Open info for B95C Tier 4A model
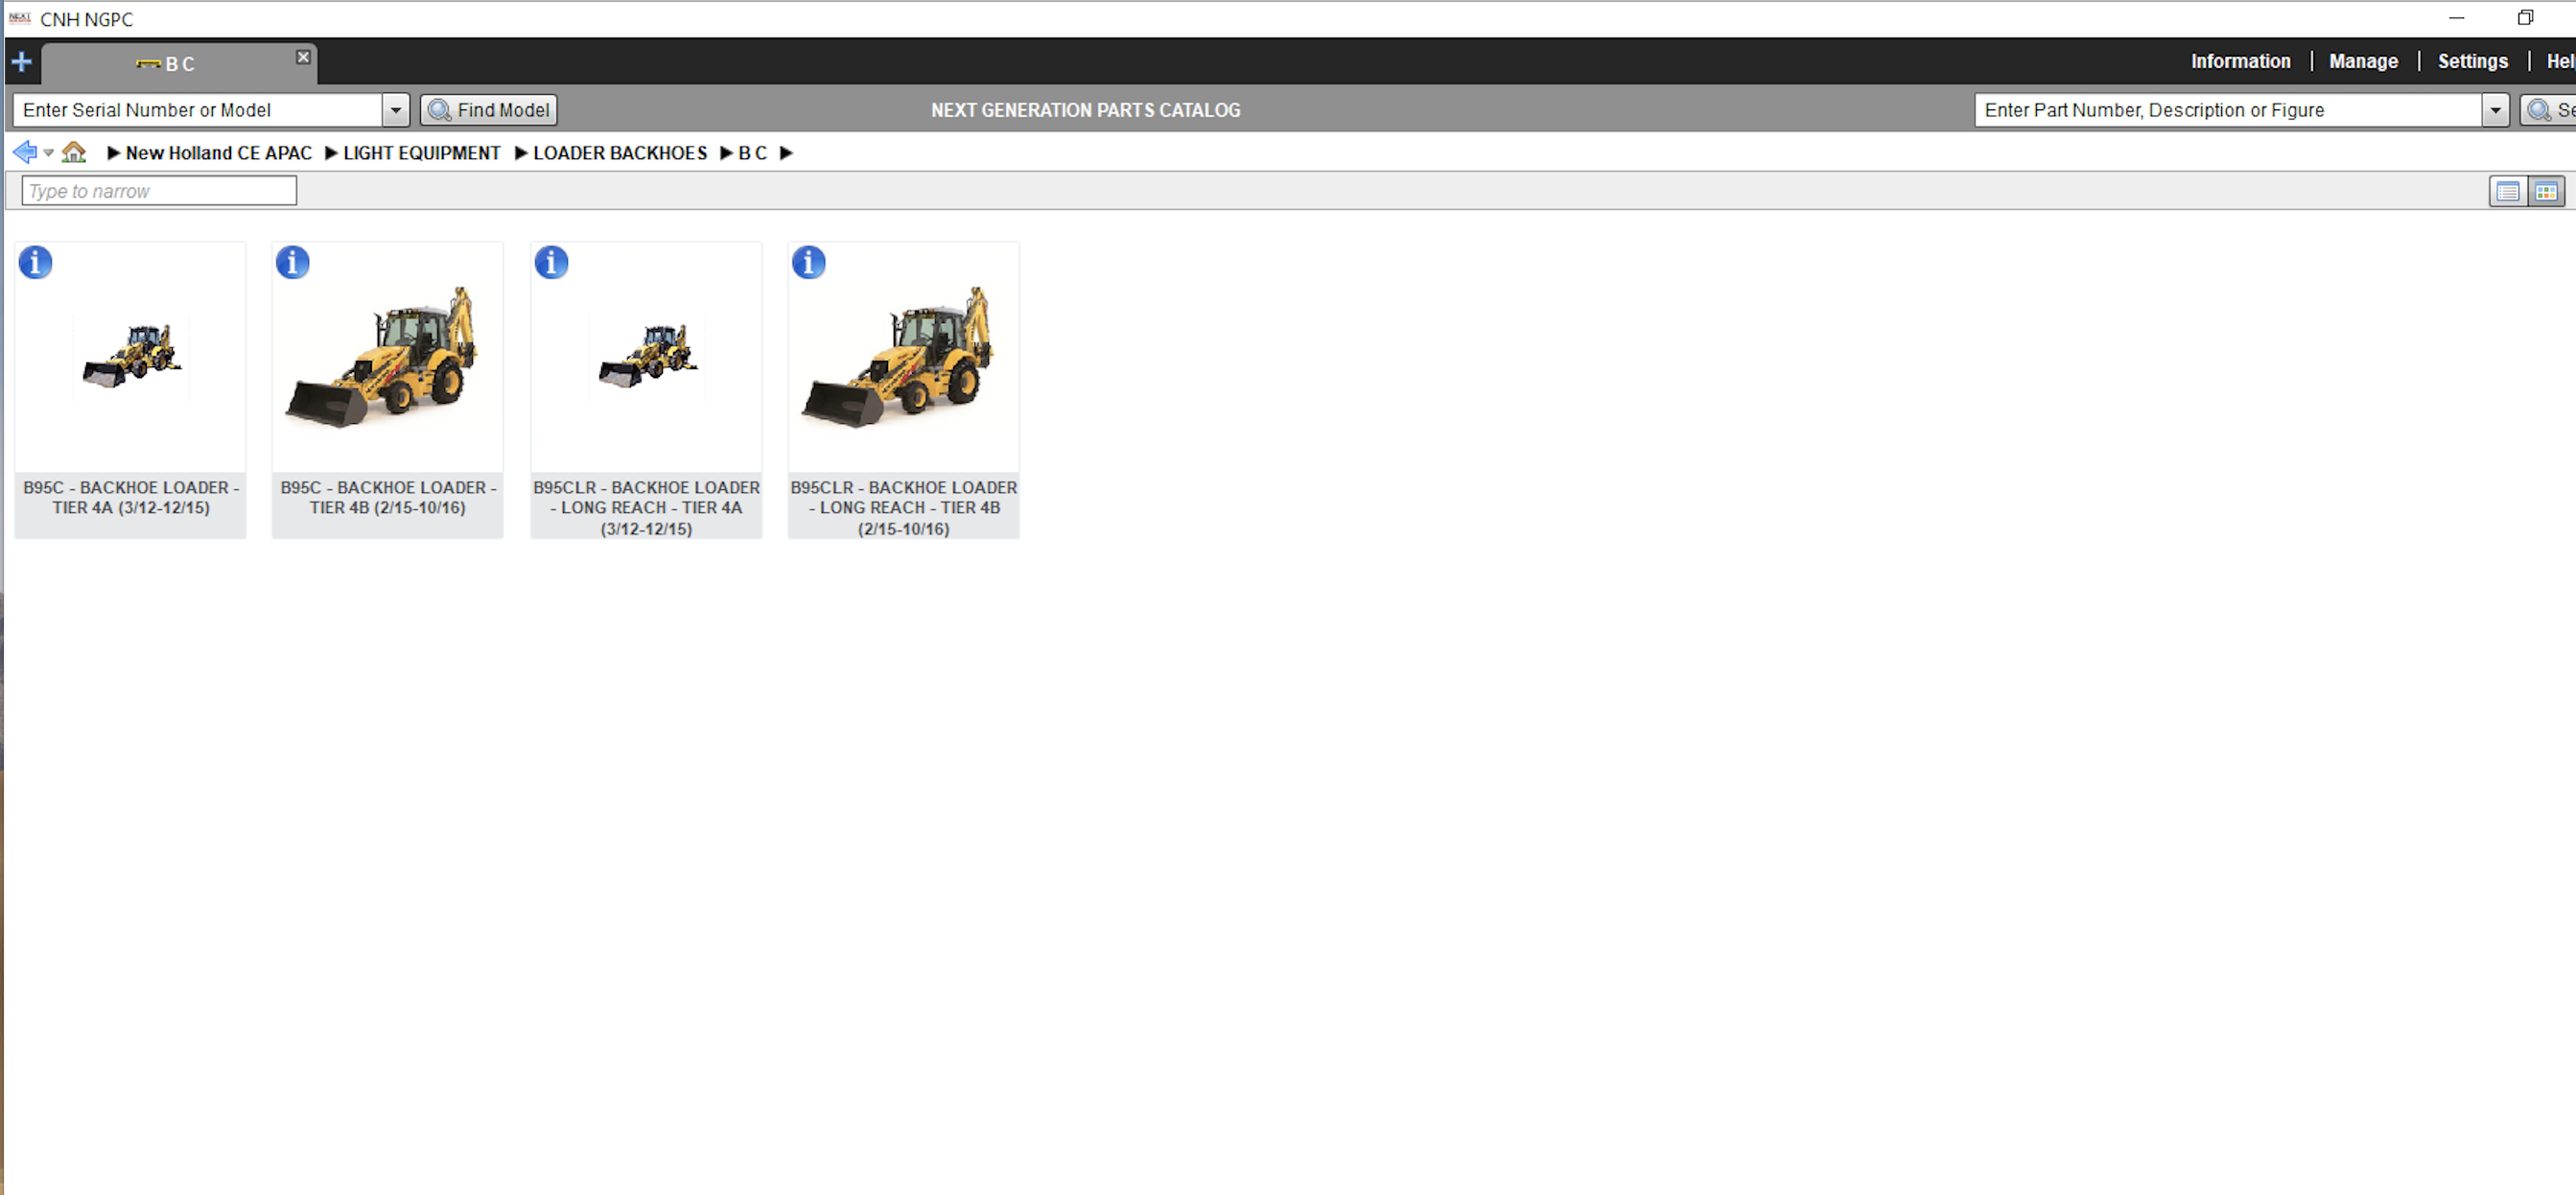The image size is (2576, 1195). pos(35,262)
